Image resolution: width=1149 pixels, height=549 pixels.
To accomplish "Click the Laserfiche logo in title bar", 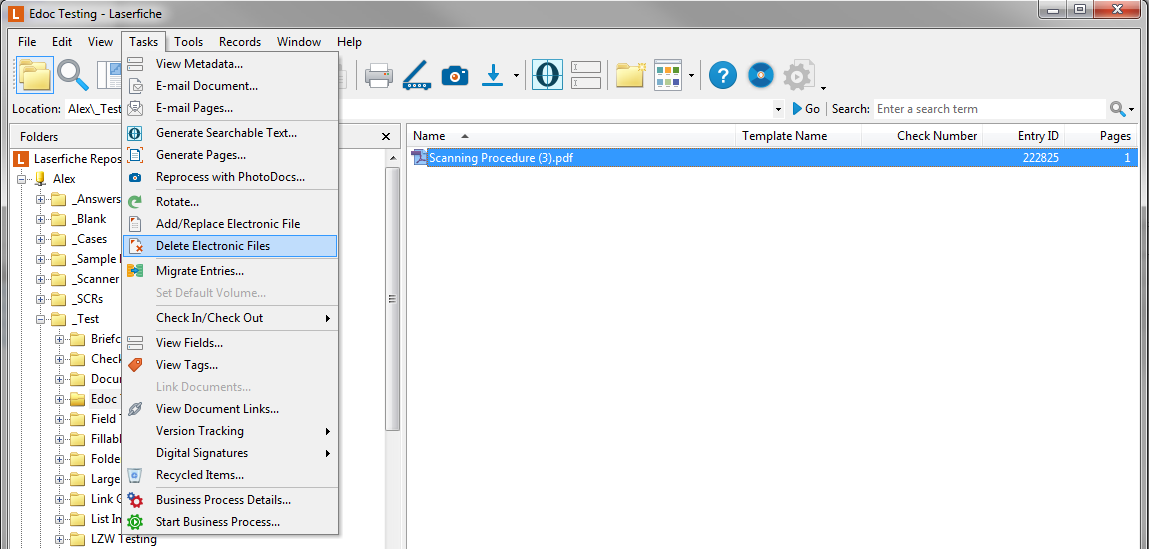I will [17, 14].
